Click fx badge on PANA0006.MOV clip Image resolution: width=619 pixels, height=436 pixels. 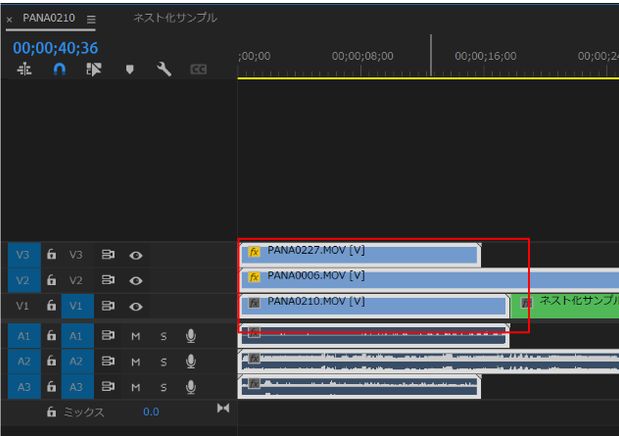[x=254, y=277]
